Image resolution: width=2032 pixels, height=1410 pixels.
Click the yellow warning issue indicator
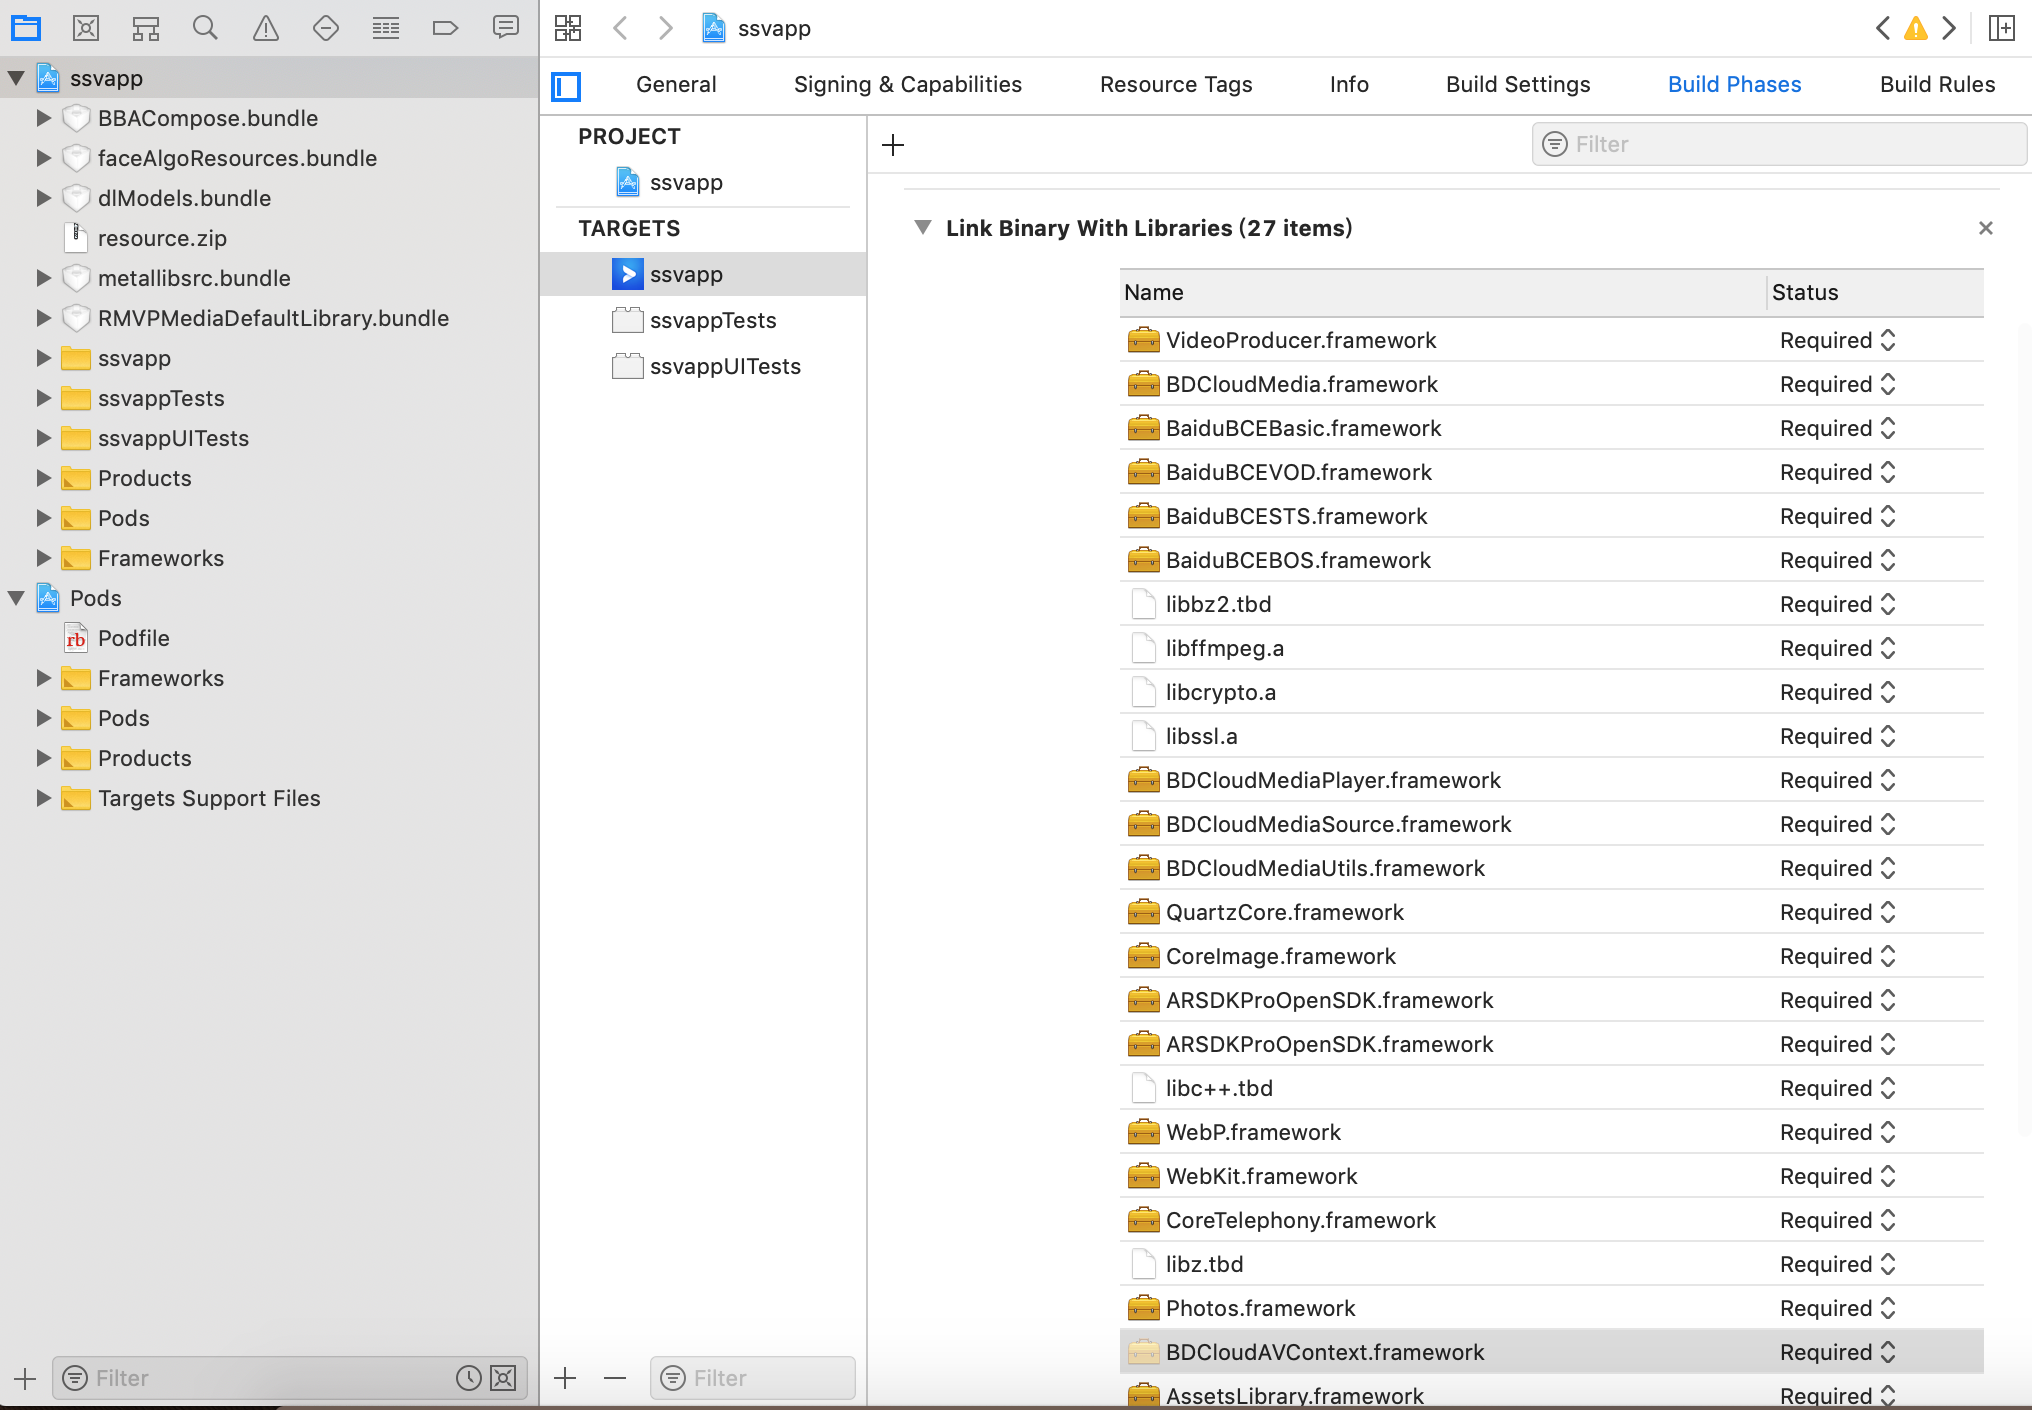click(x=1916, y=28)
